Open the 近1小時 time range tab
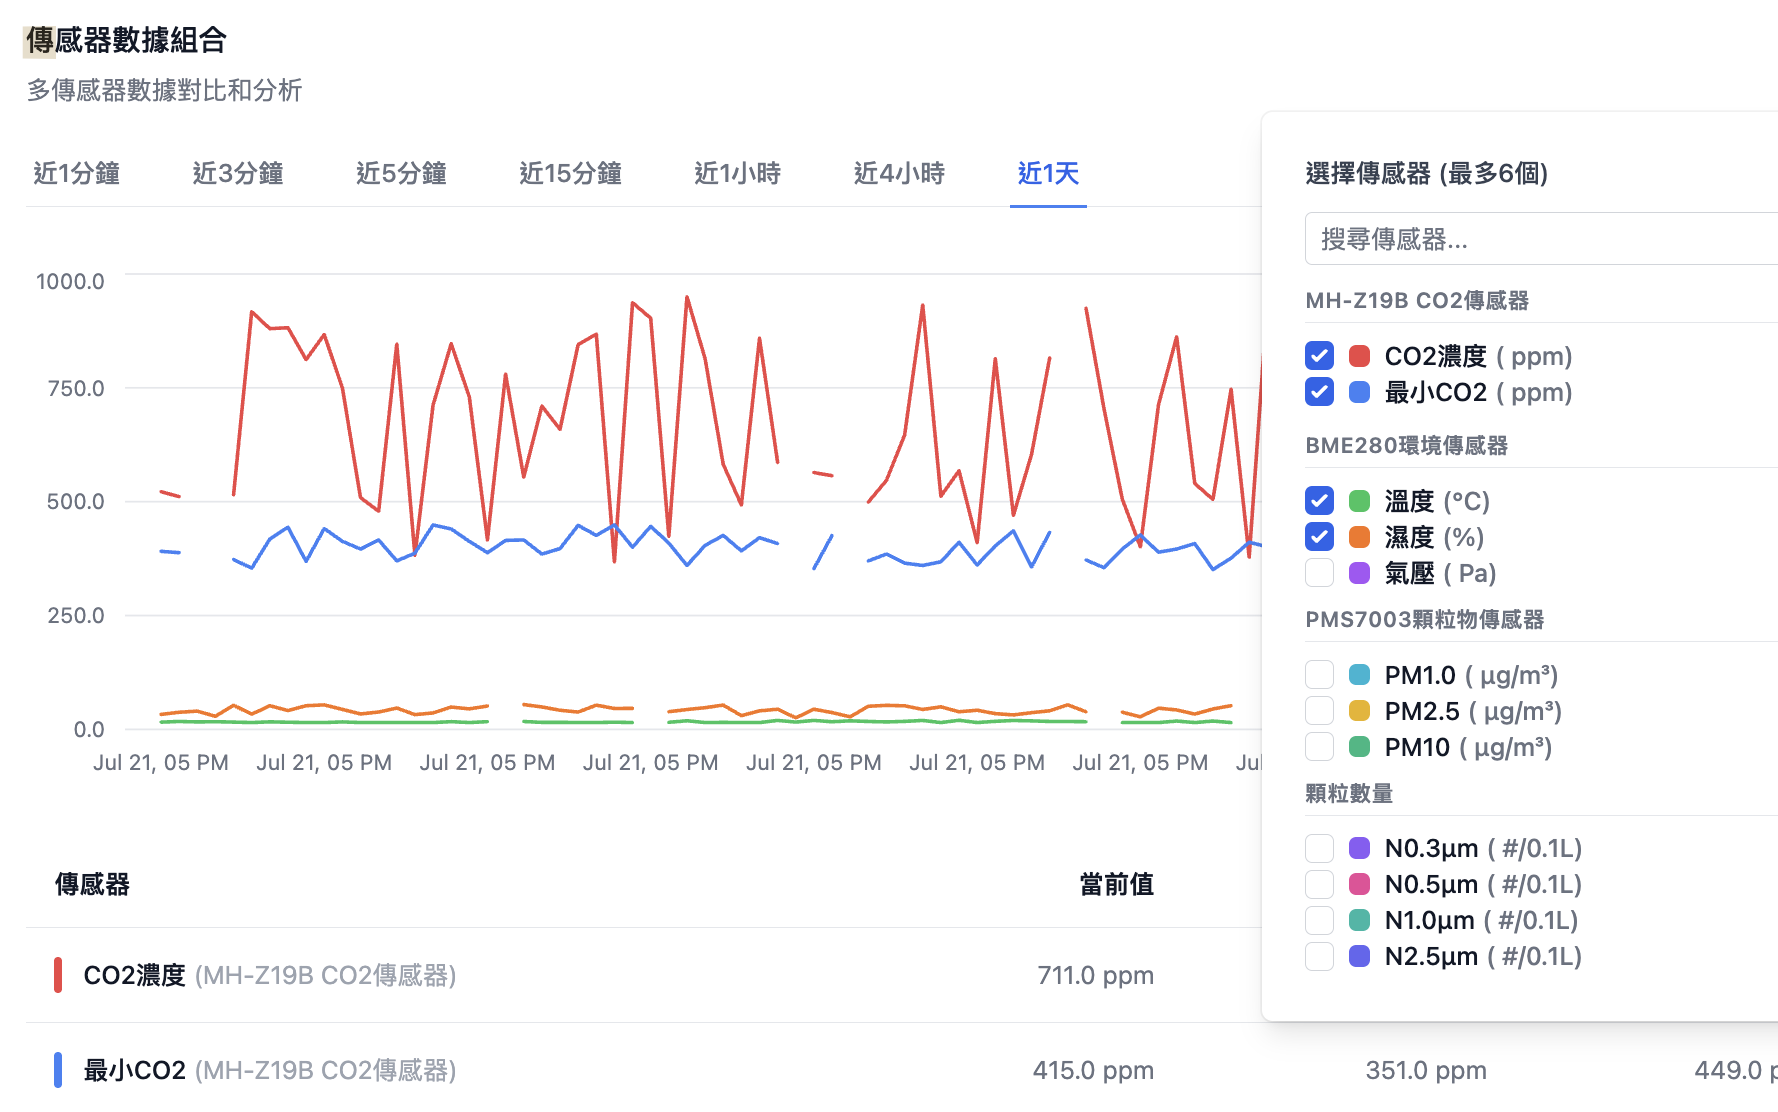The image size is (1778, 1112). 737,174
